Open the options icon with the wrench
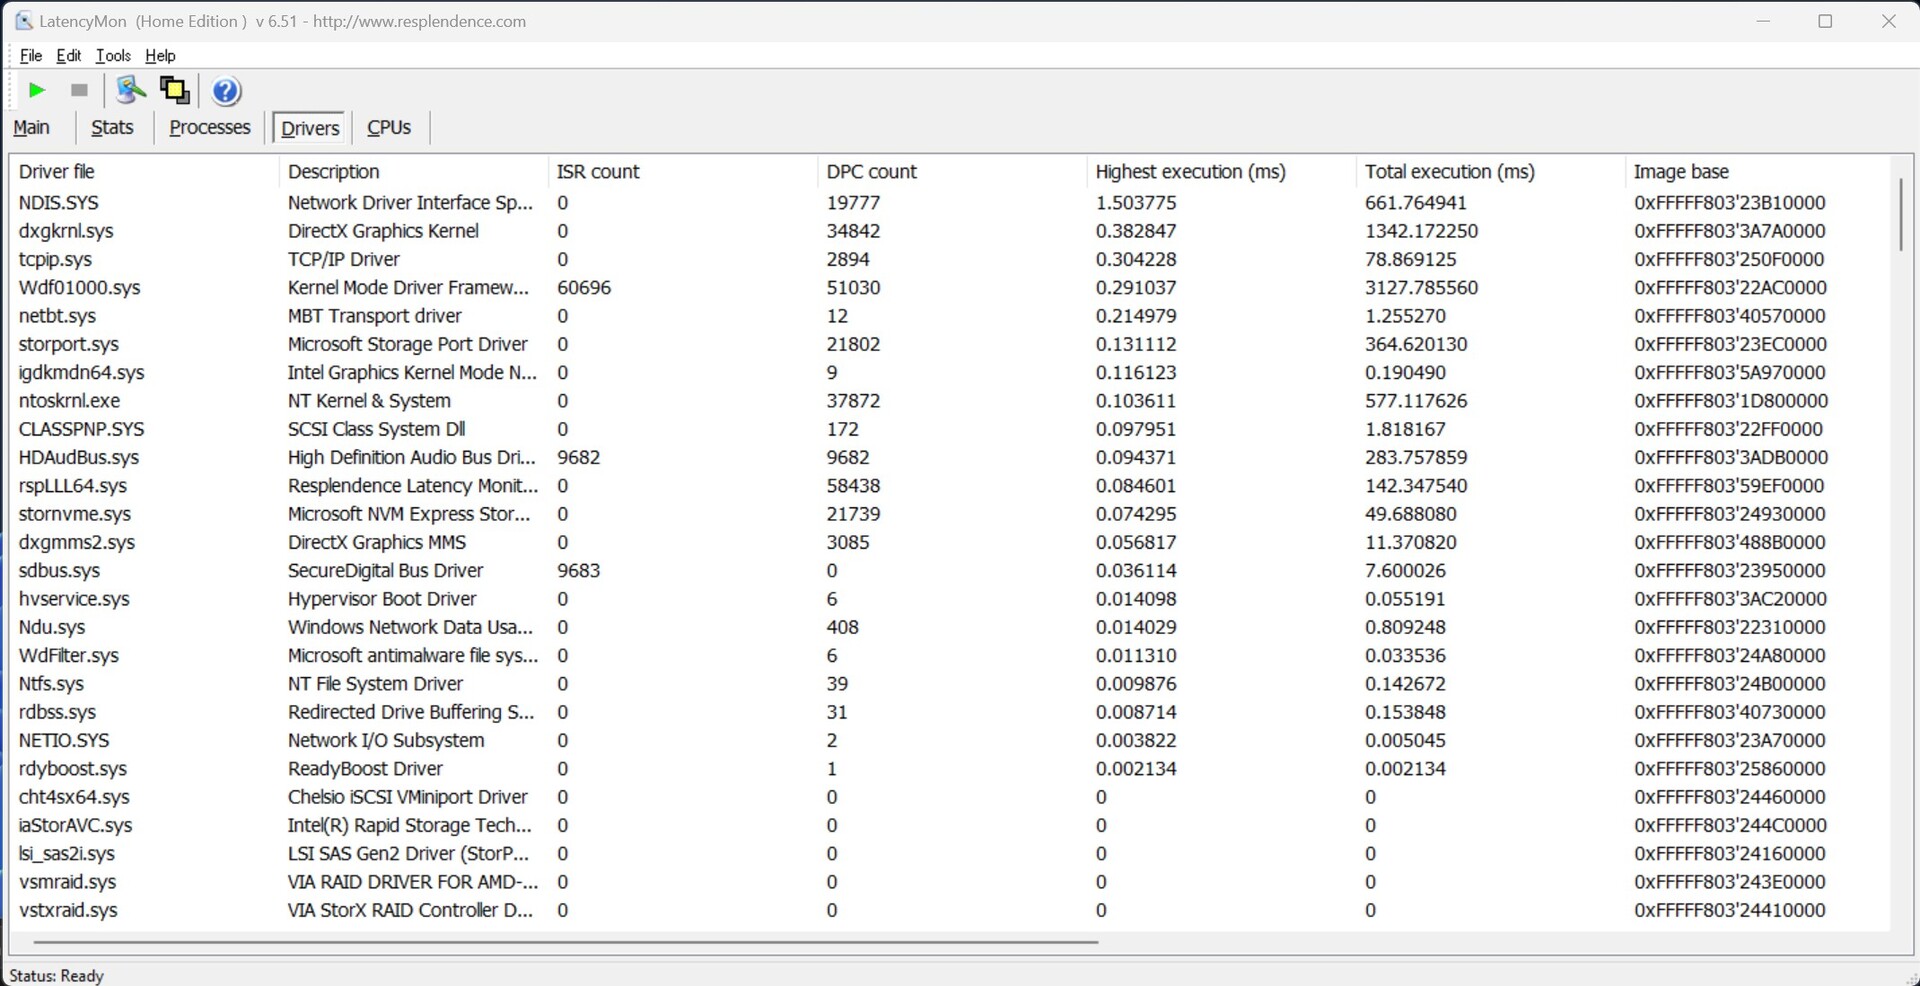This screenshot has width=1920, height=986. point(130,90)
